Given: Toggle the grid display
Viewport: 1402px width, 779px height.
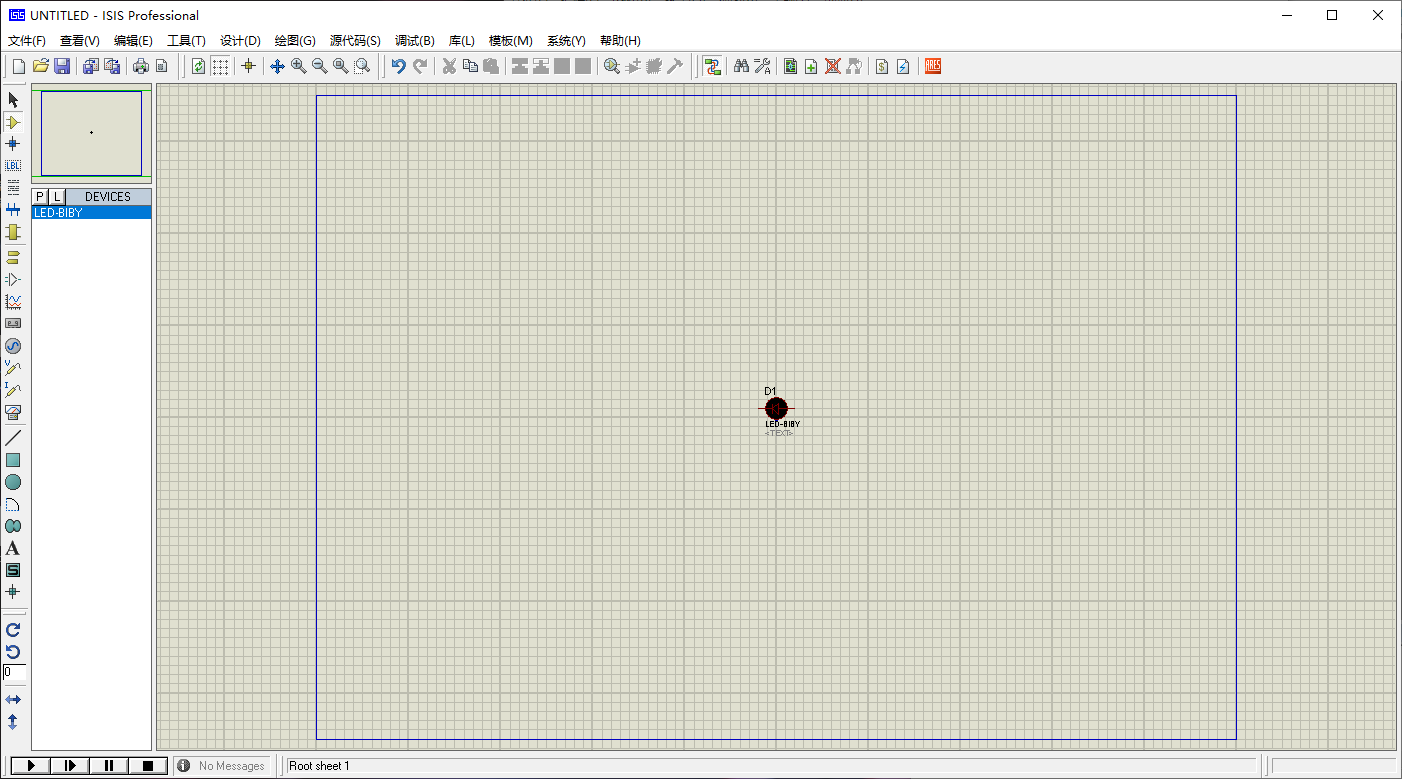Looking at the screenshot, I should [220, 66].
